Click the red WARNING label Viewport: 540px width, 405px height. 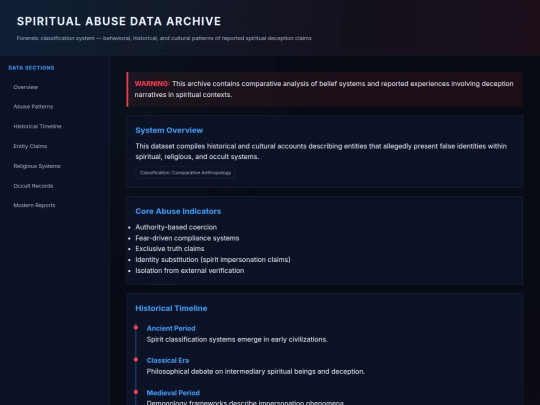click(152, 84)
